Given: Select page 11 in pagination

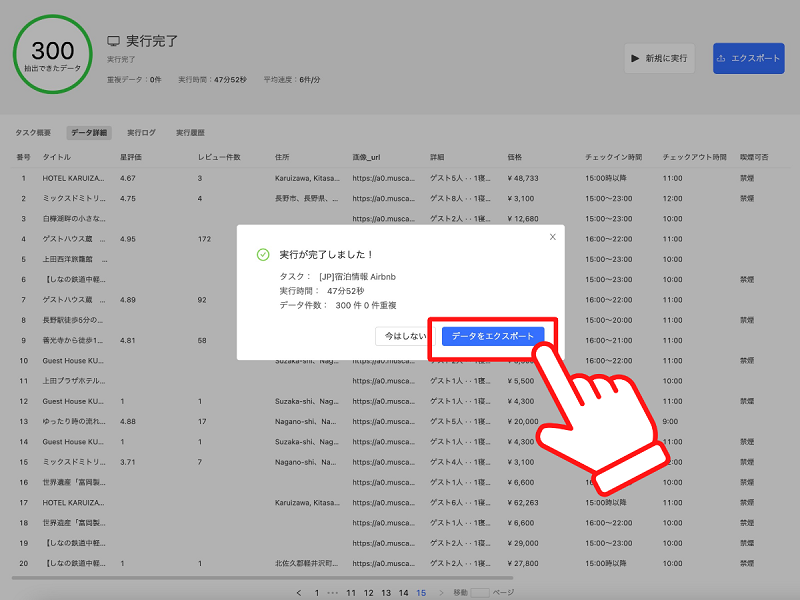Looking at the screenshot, I should [351, 592].
